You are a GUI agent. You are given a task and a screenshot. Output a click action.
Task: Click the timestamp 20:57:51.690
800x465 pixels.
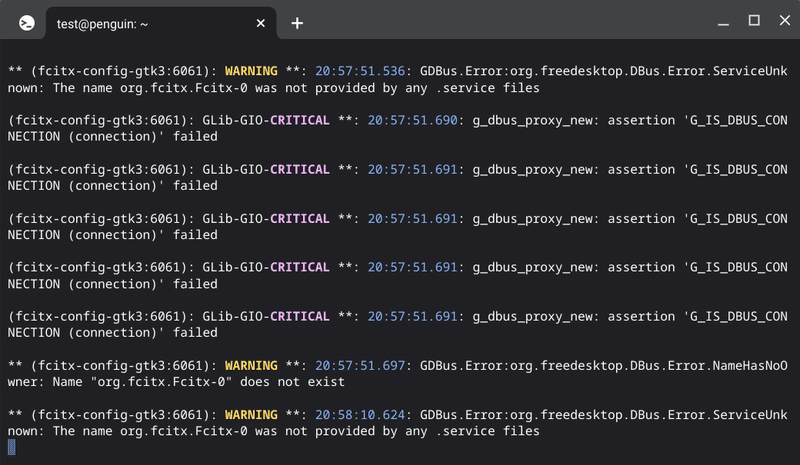click(412, 120)
